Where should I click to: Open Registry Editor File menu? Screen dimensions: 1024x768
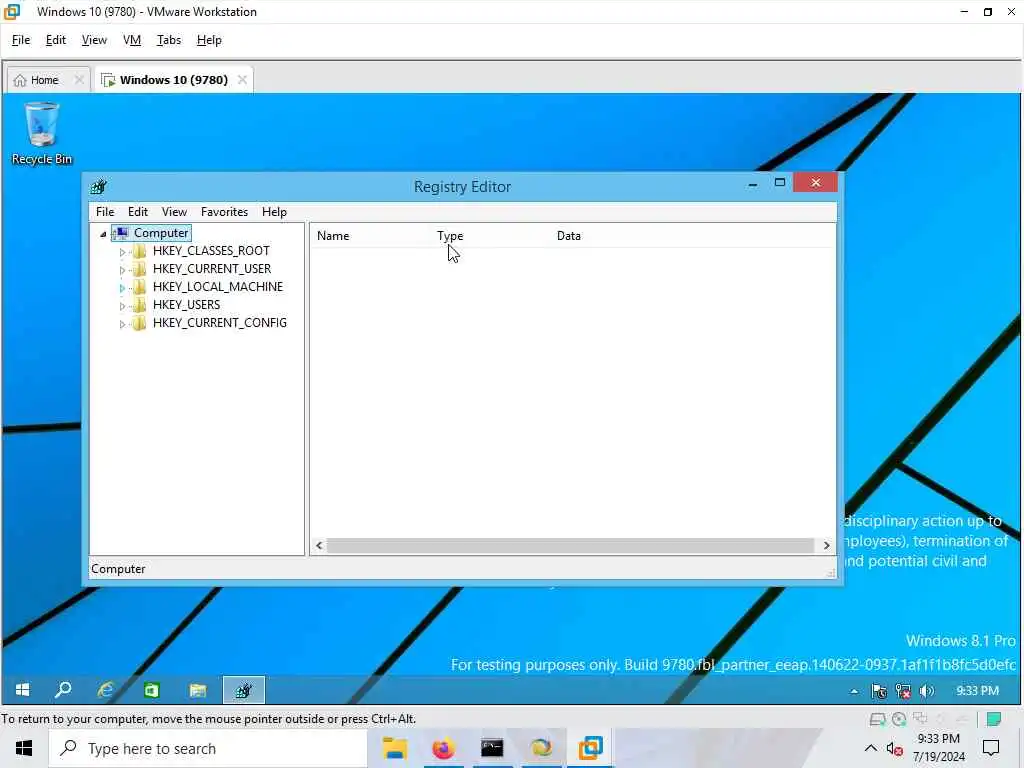pyautogui.click(x=105, y=212)
